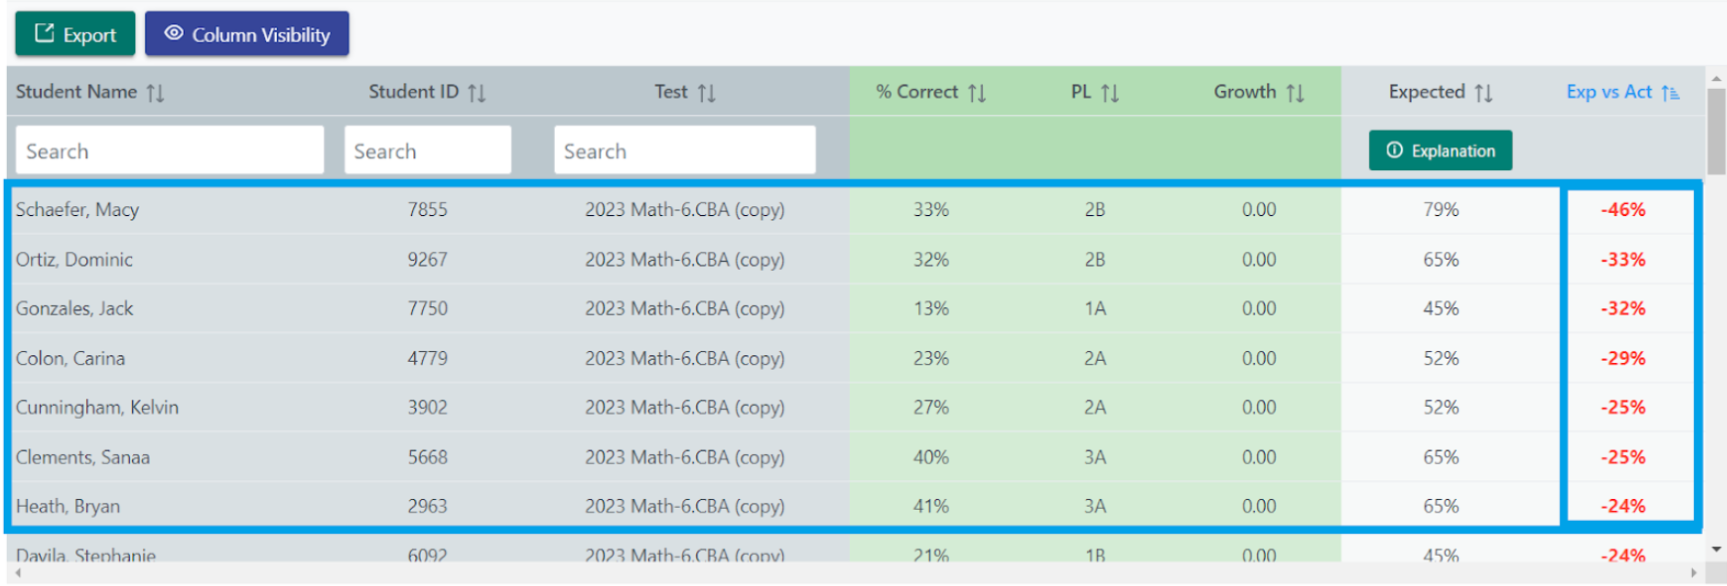Image resolution: width=1727 pixels, height=586 pixels.
Task: Click the vertical scrollbar up arrow
Action: click(1717, 78)
